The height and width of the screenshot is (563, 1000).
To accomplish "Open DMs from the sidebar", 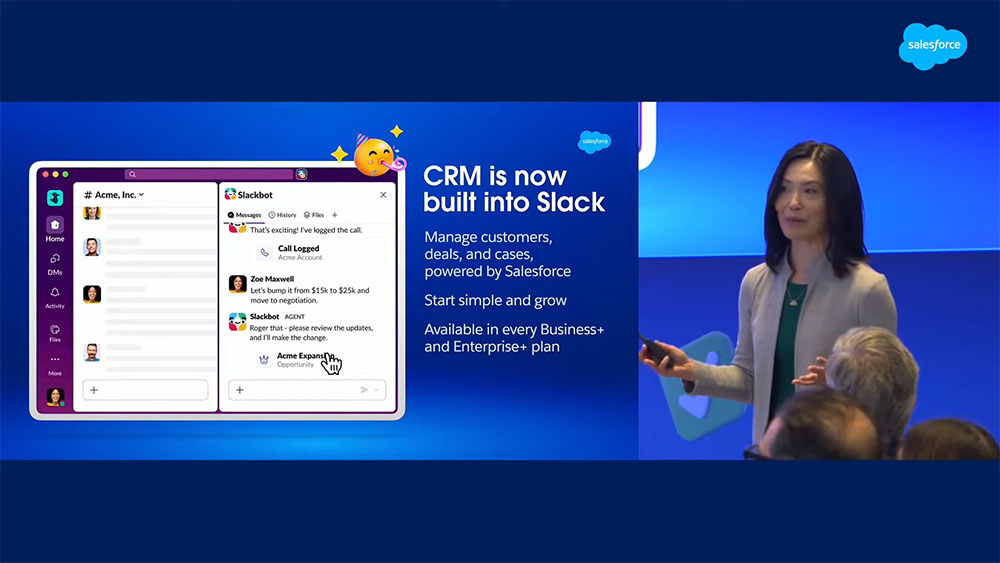I will point(55,260).
